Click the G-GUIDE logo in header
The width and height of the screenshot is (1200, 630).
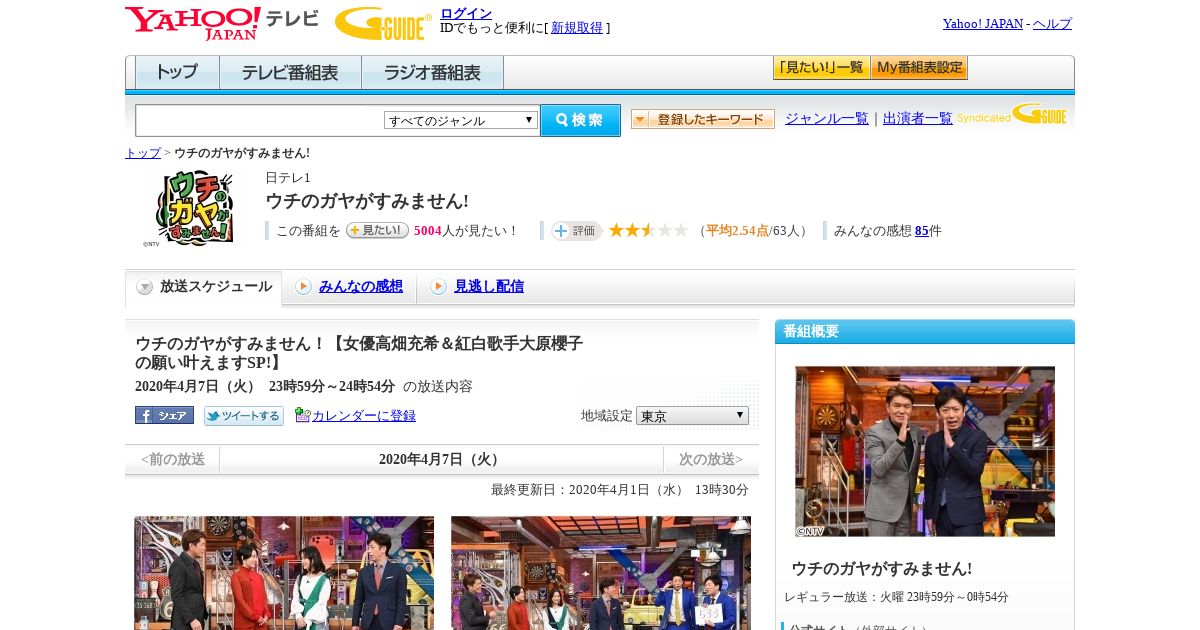coord(383,24)
